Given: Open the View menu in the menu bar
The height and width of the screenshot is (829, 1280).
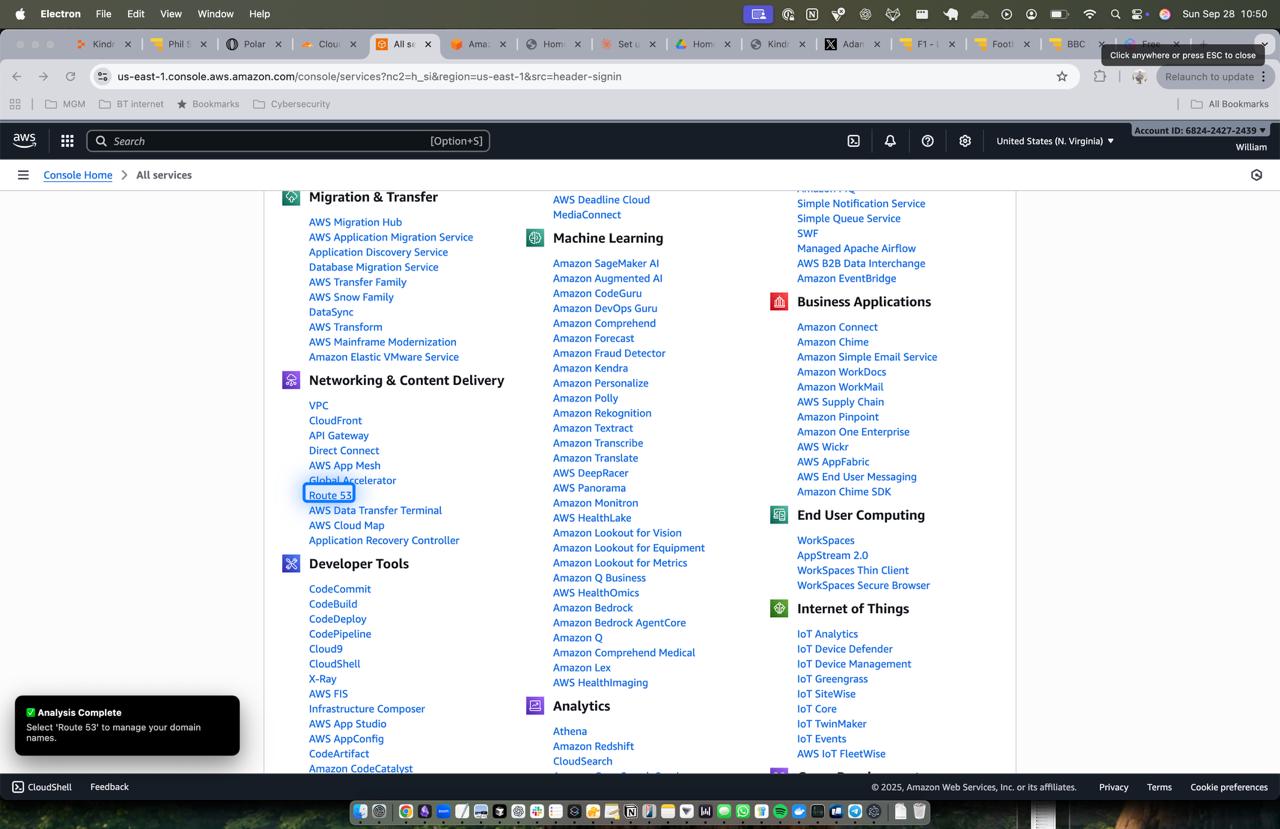Looking at the screenshot, I should [x=170, y=14].
